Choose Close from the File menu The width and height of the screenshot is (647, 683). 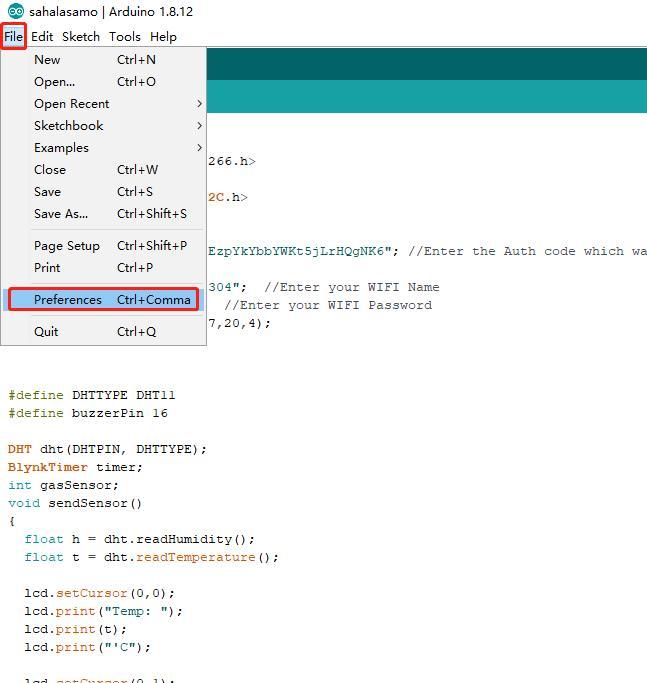(103, 169)
